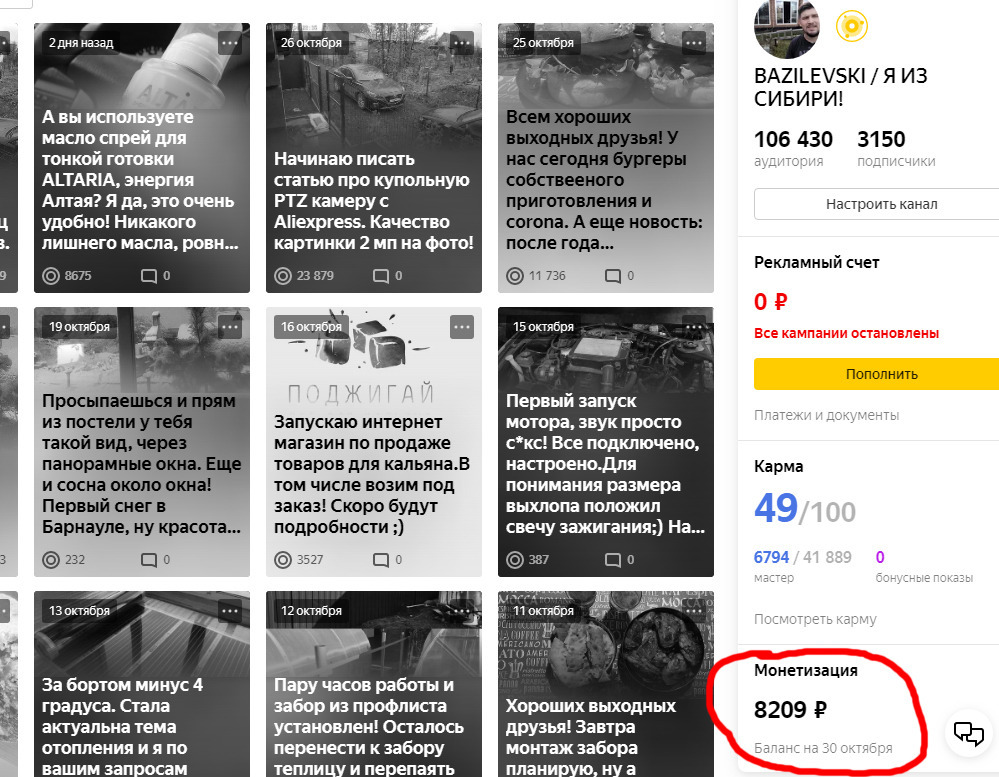The height and width of the screenshot is (777, 999).
Task: Click the Монетизация balance 8209 ₽
Action: tap(790, 709)
